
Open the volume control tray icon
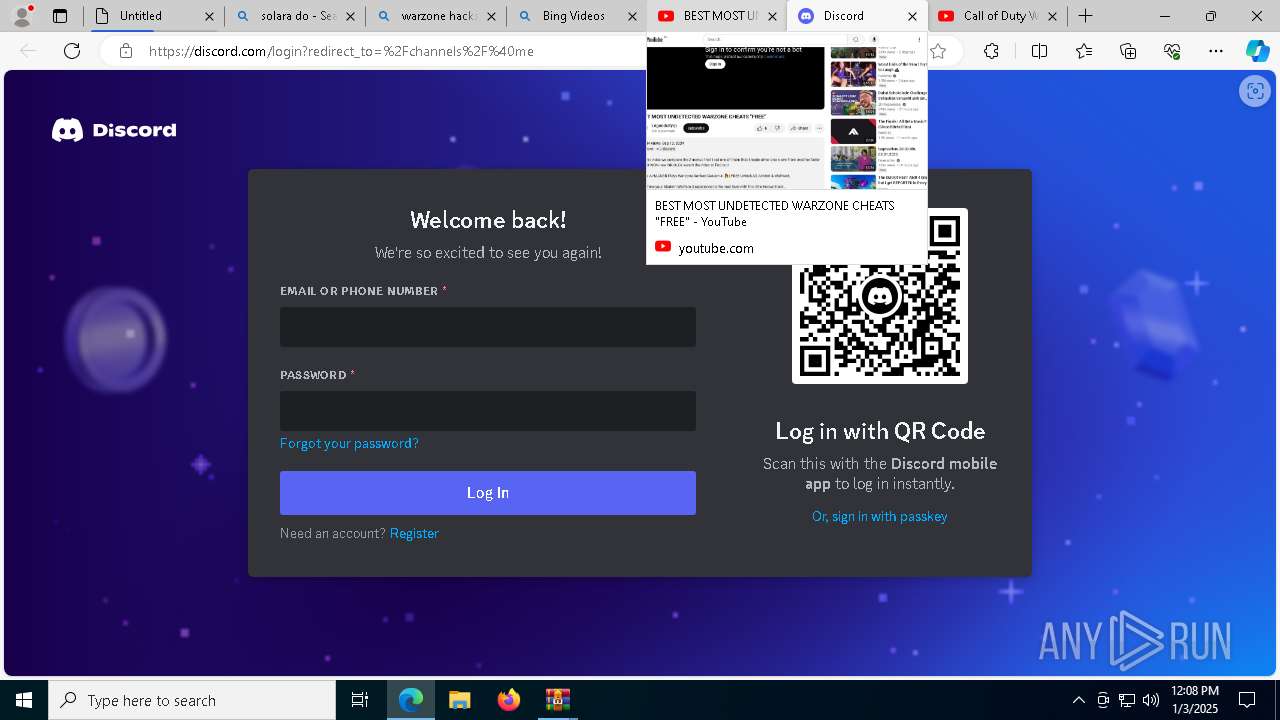(x=1151, y=700)
